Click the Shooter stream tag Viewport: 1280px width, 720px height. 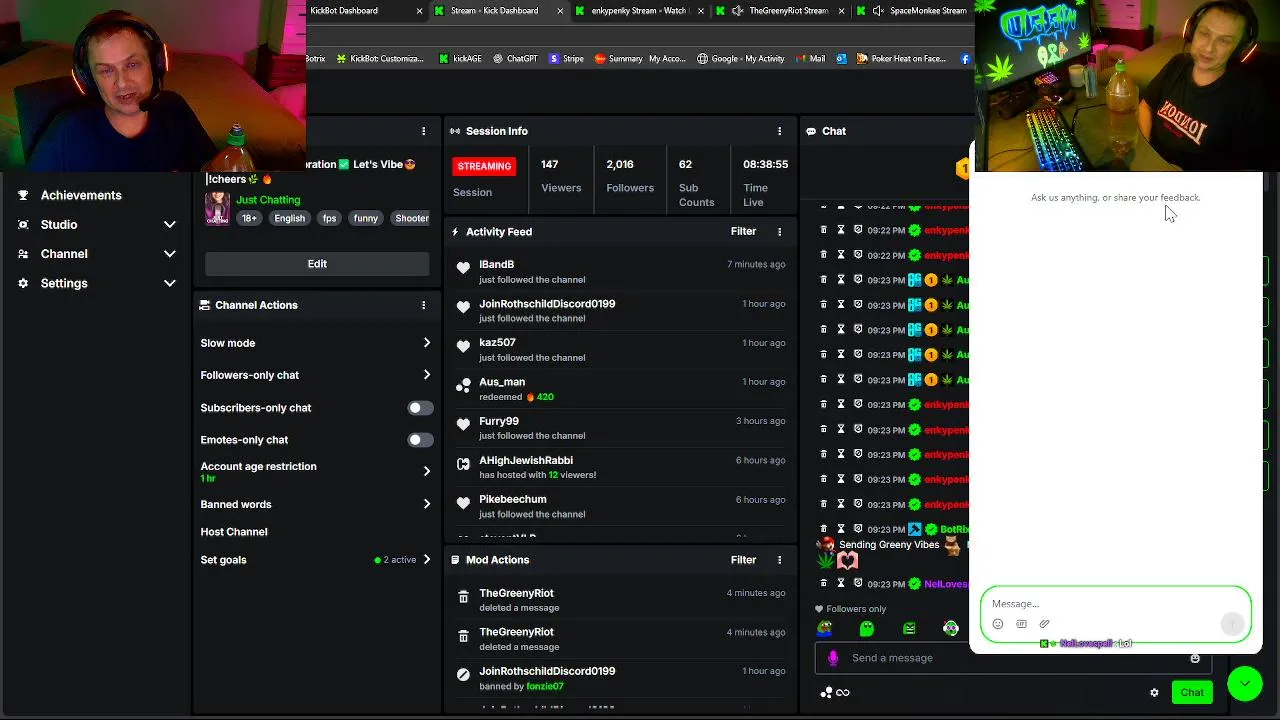412,218
